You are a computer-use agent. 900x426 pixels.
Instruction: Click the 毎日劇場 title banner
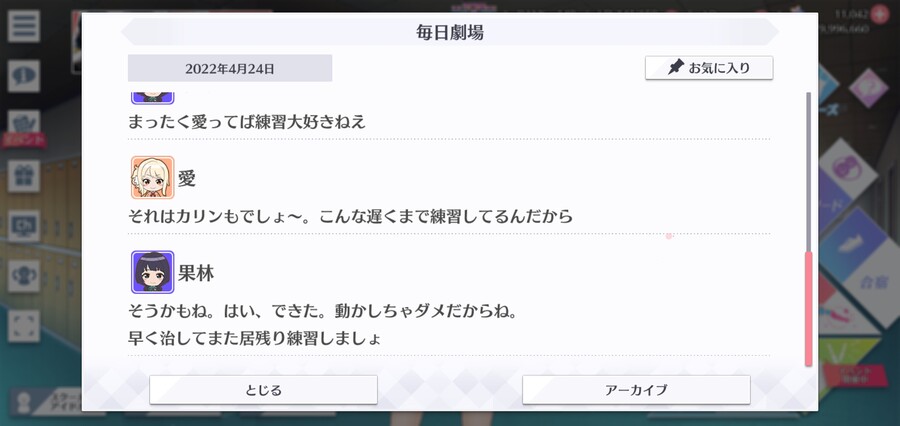point(449,32)
